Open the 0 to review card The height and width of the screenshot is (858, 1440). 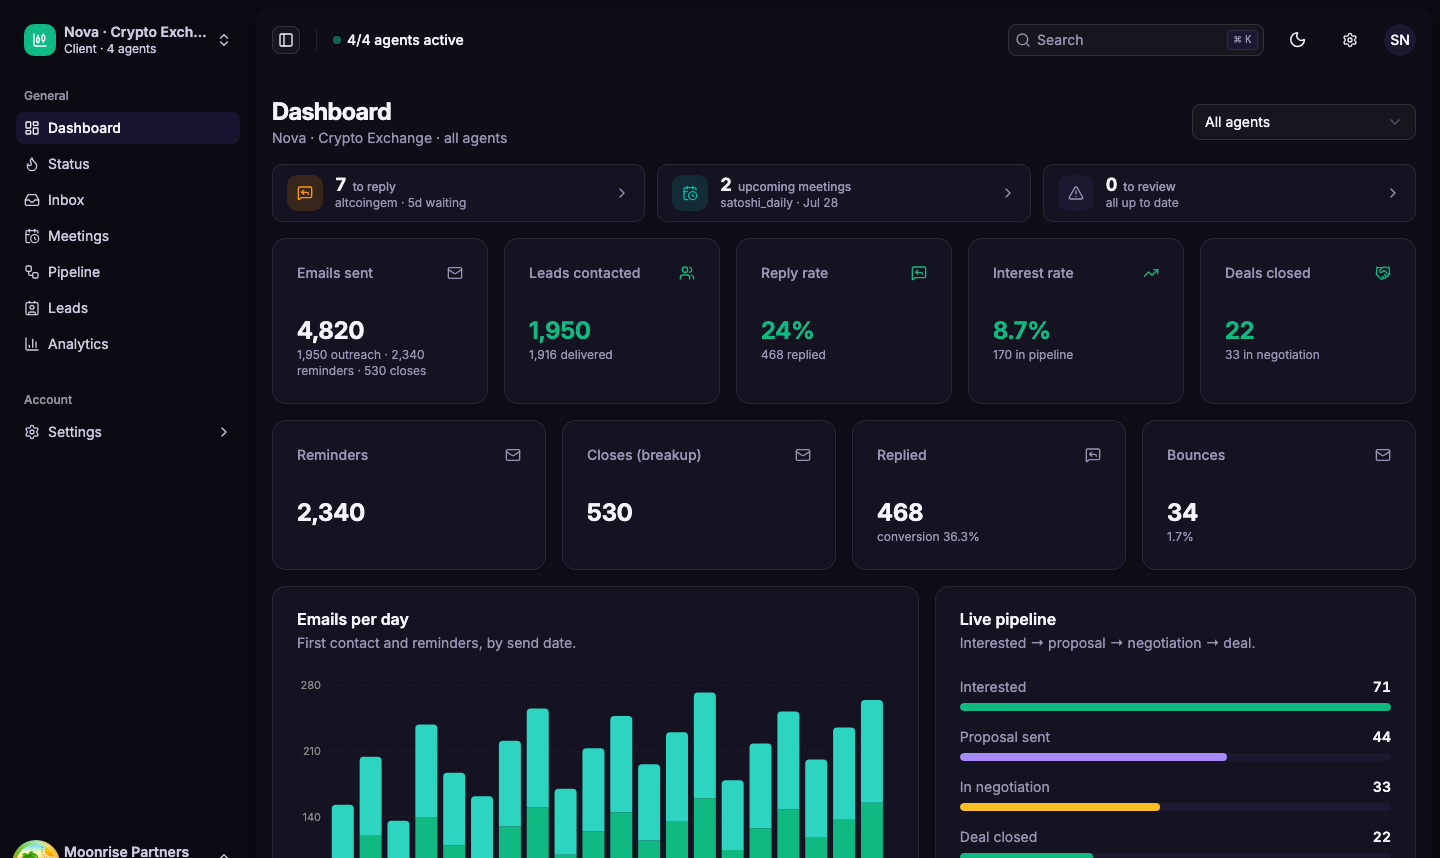[x=1229, y=193]
